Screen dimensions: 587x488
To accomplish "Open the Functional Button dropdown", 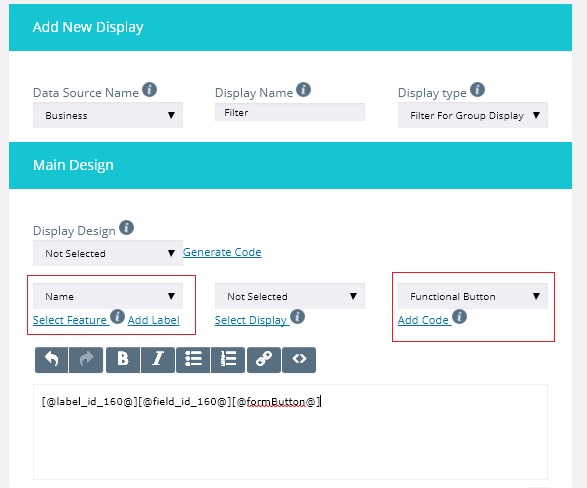I will [x=473, y=296].
